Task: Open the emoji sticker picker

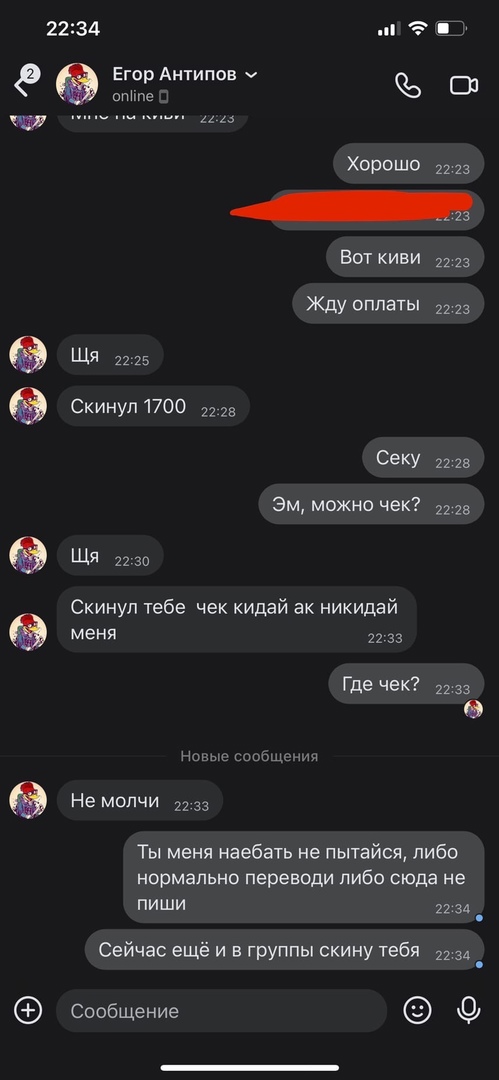Action: pyautogui.click(x=417, y=1010)
